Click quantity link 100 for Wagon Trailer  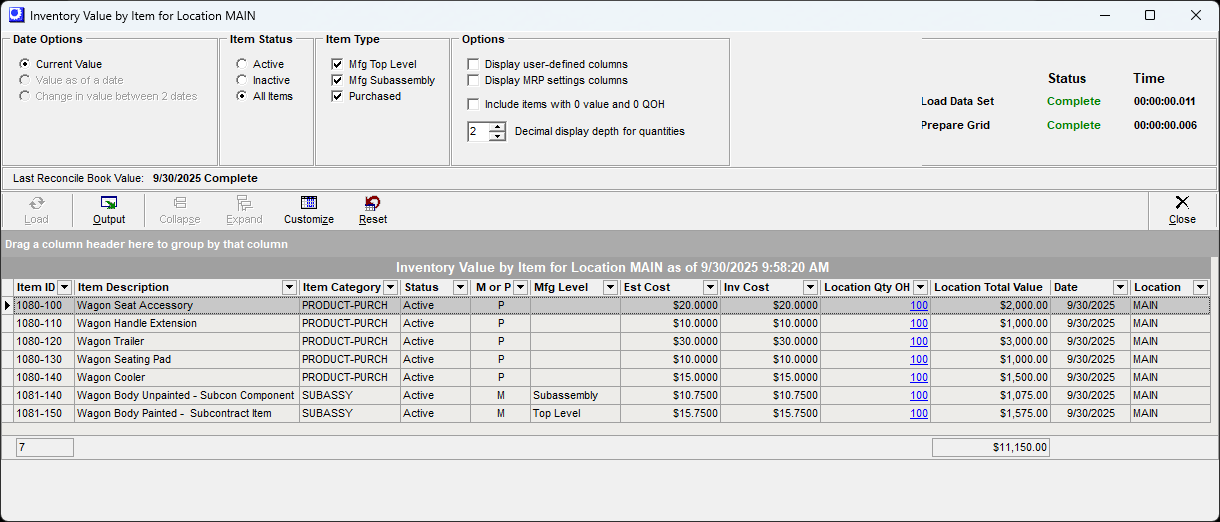coord(919,342)
